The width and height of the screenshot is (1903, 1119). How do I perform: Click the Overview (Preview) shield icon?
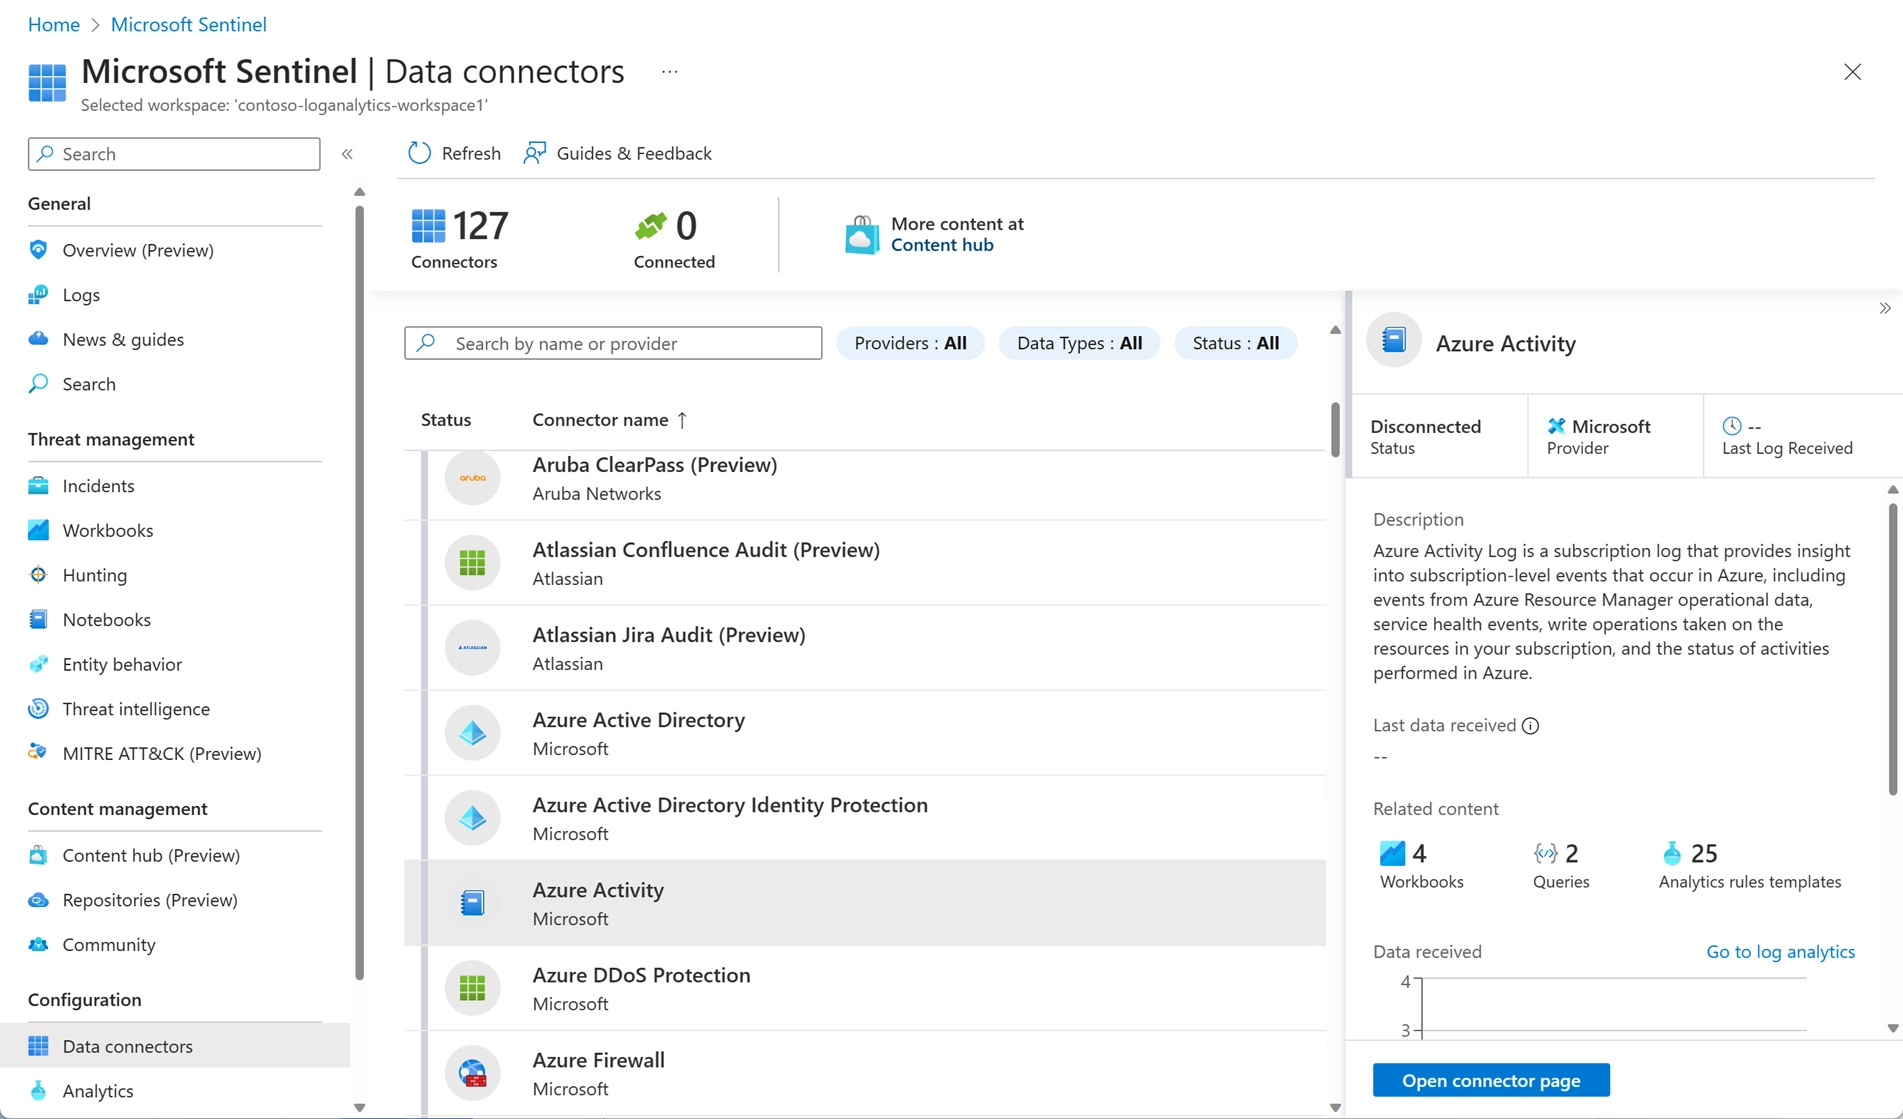(38, 250)
